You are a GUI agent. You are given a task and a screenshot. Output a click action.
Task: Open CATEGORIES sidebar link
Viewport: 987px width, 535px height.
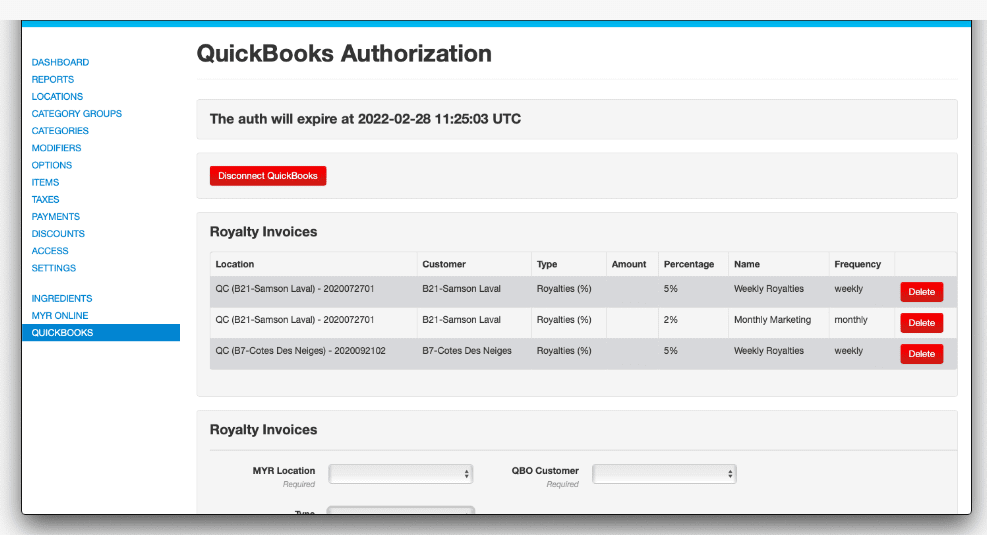click(x=60, y=130)
